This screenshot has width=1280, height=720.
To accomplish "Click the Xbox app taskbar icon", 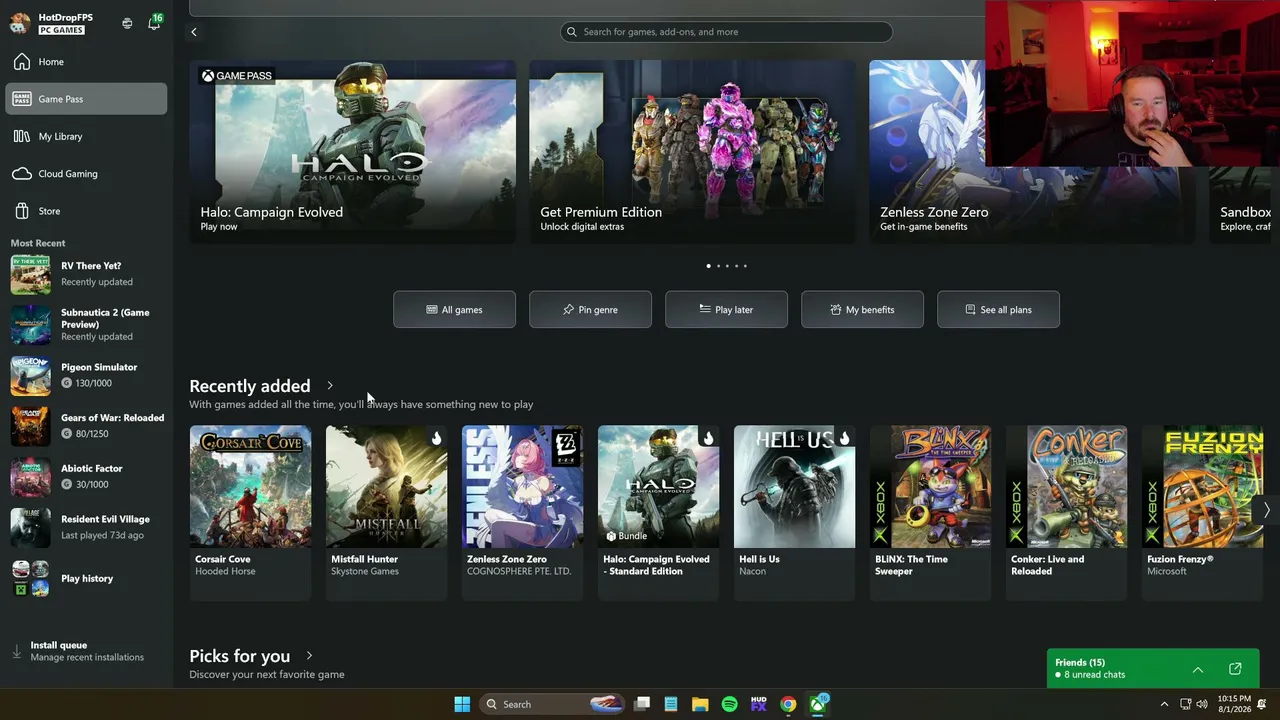I will 818,704.
